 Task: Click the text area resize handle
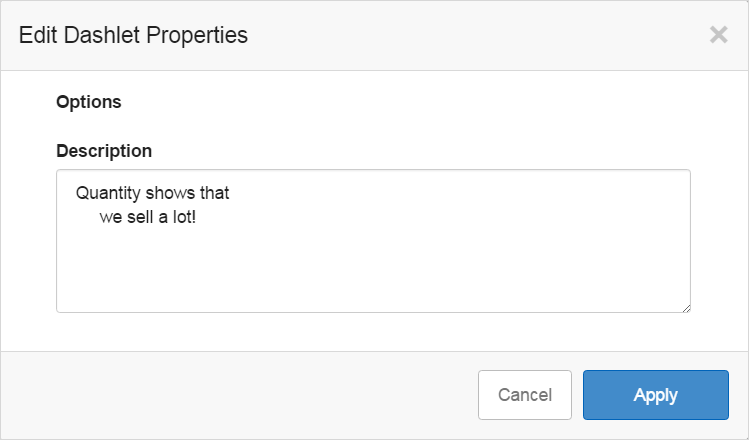tap(686, 308)
